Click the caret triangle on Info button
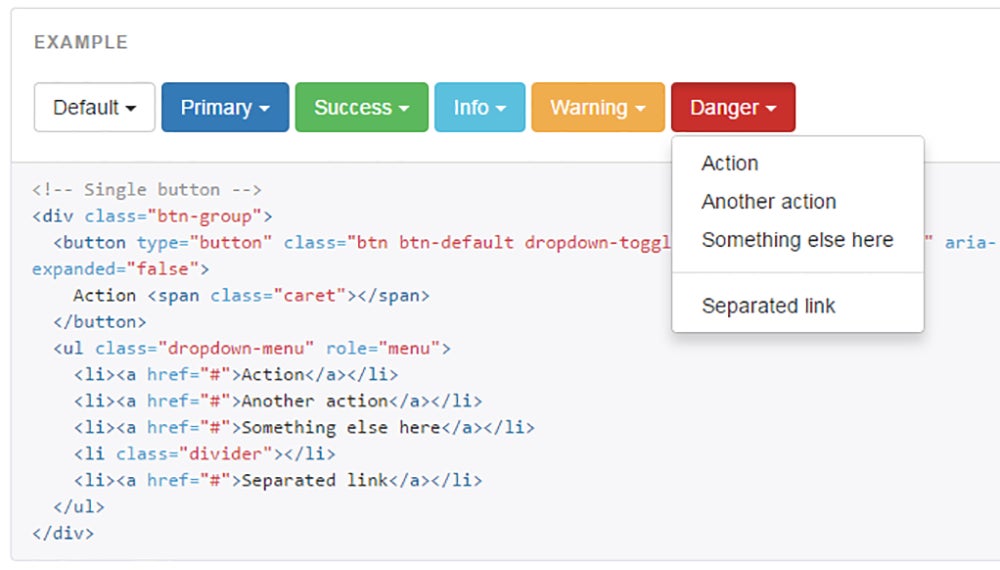The width and height of the screenshot is (1000, 570). pos(501,109)
